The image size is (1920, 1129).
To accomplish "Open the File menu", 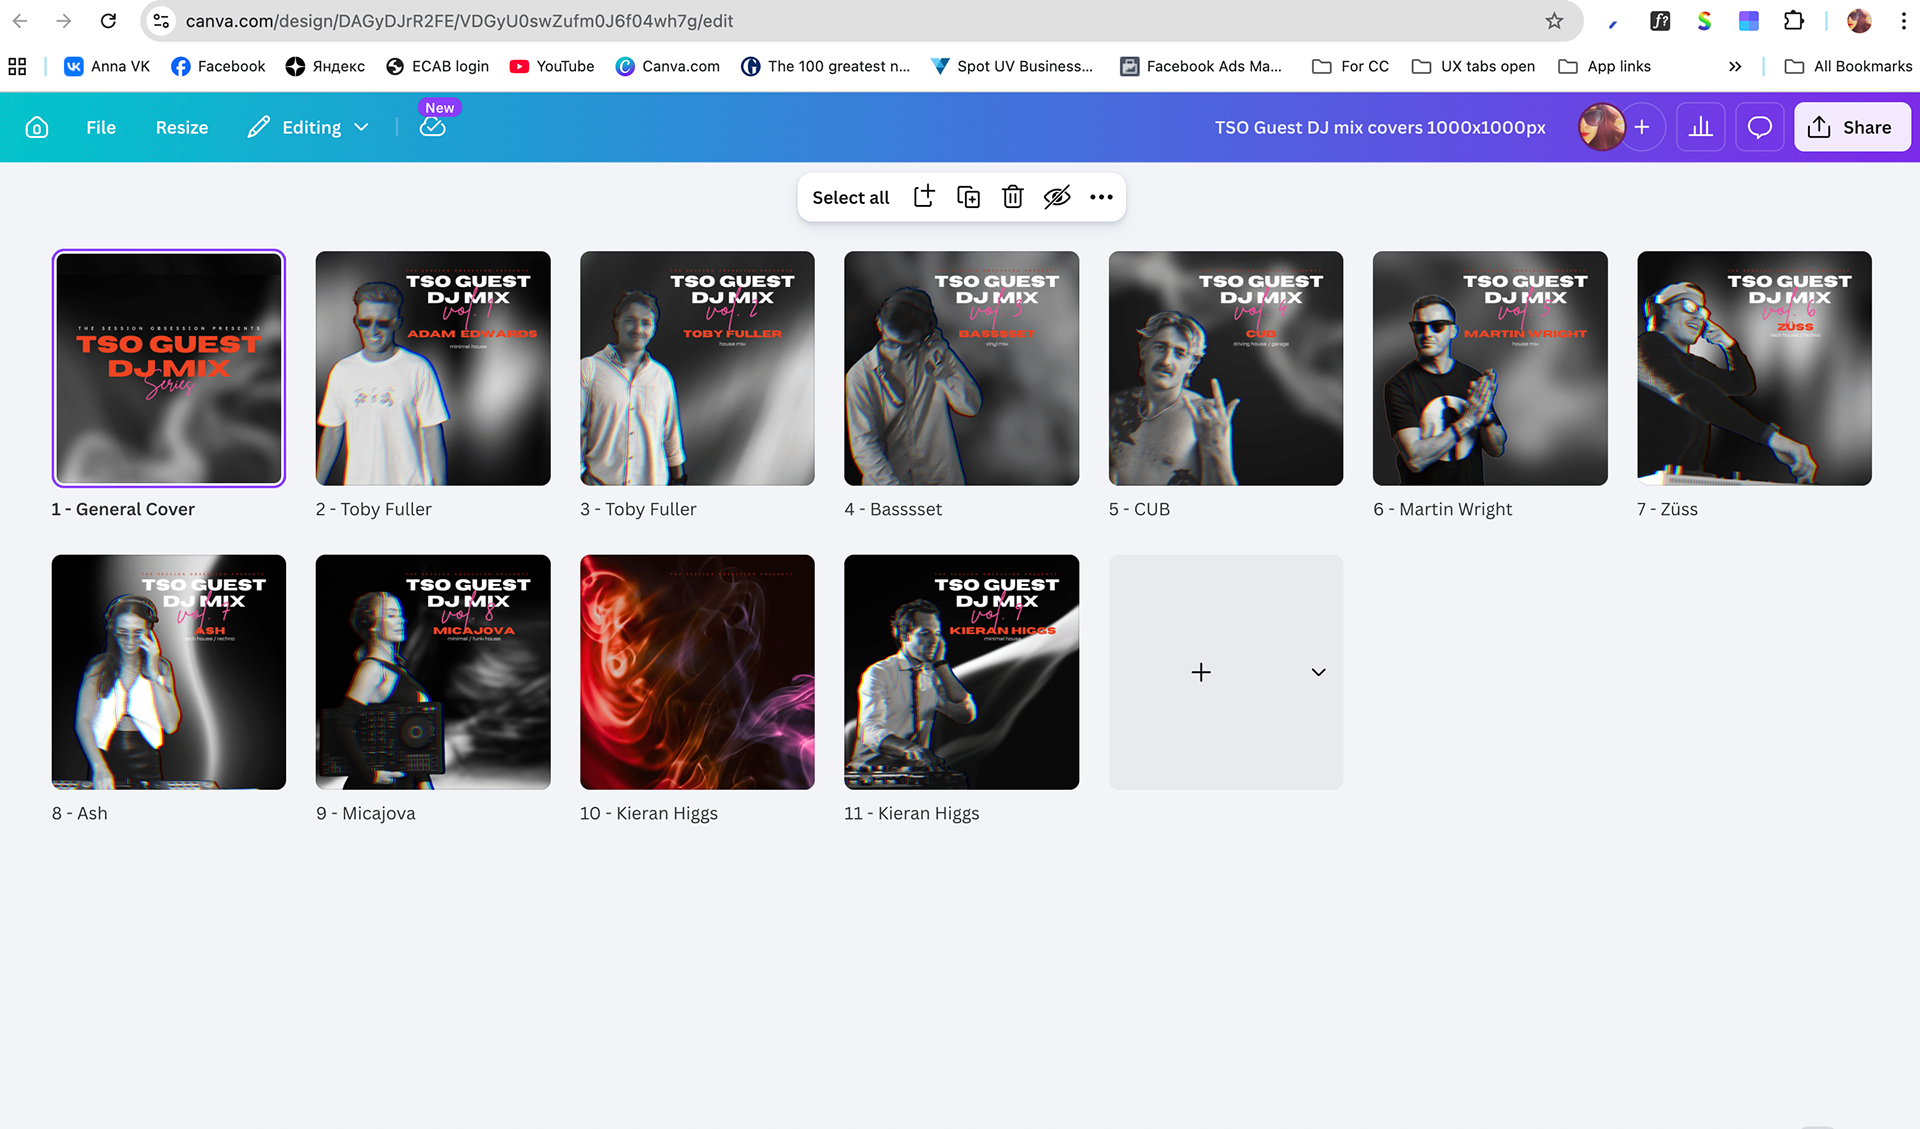I will 101,127.
